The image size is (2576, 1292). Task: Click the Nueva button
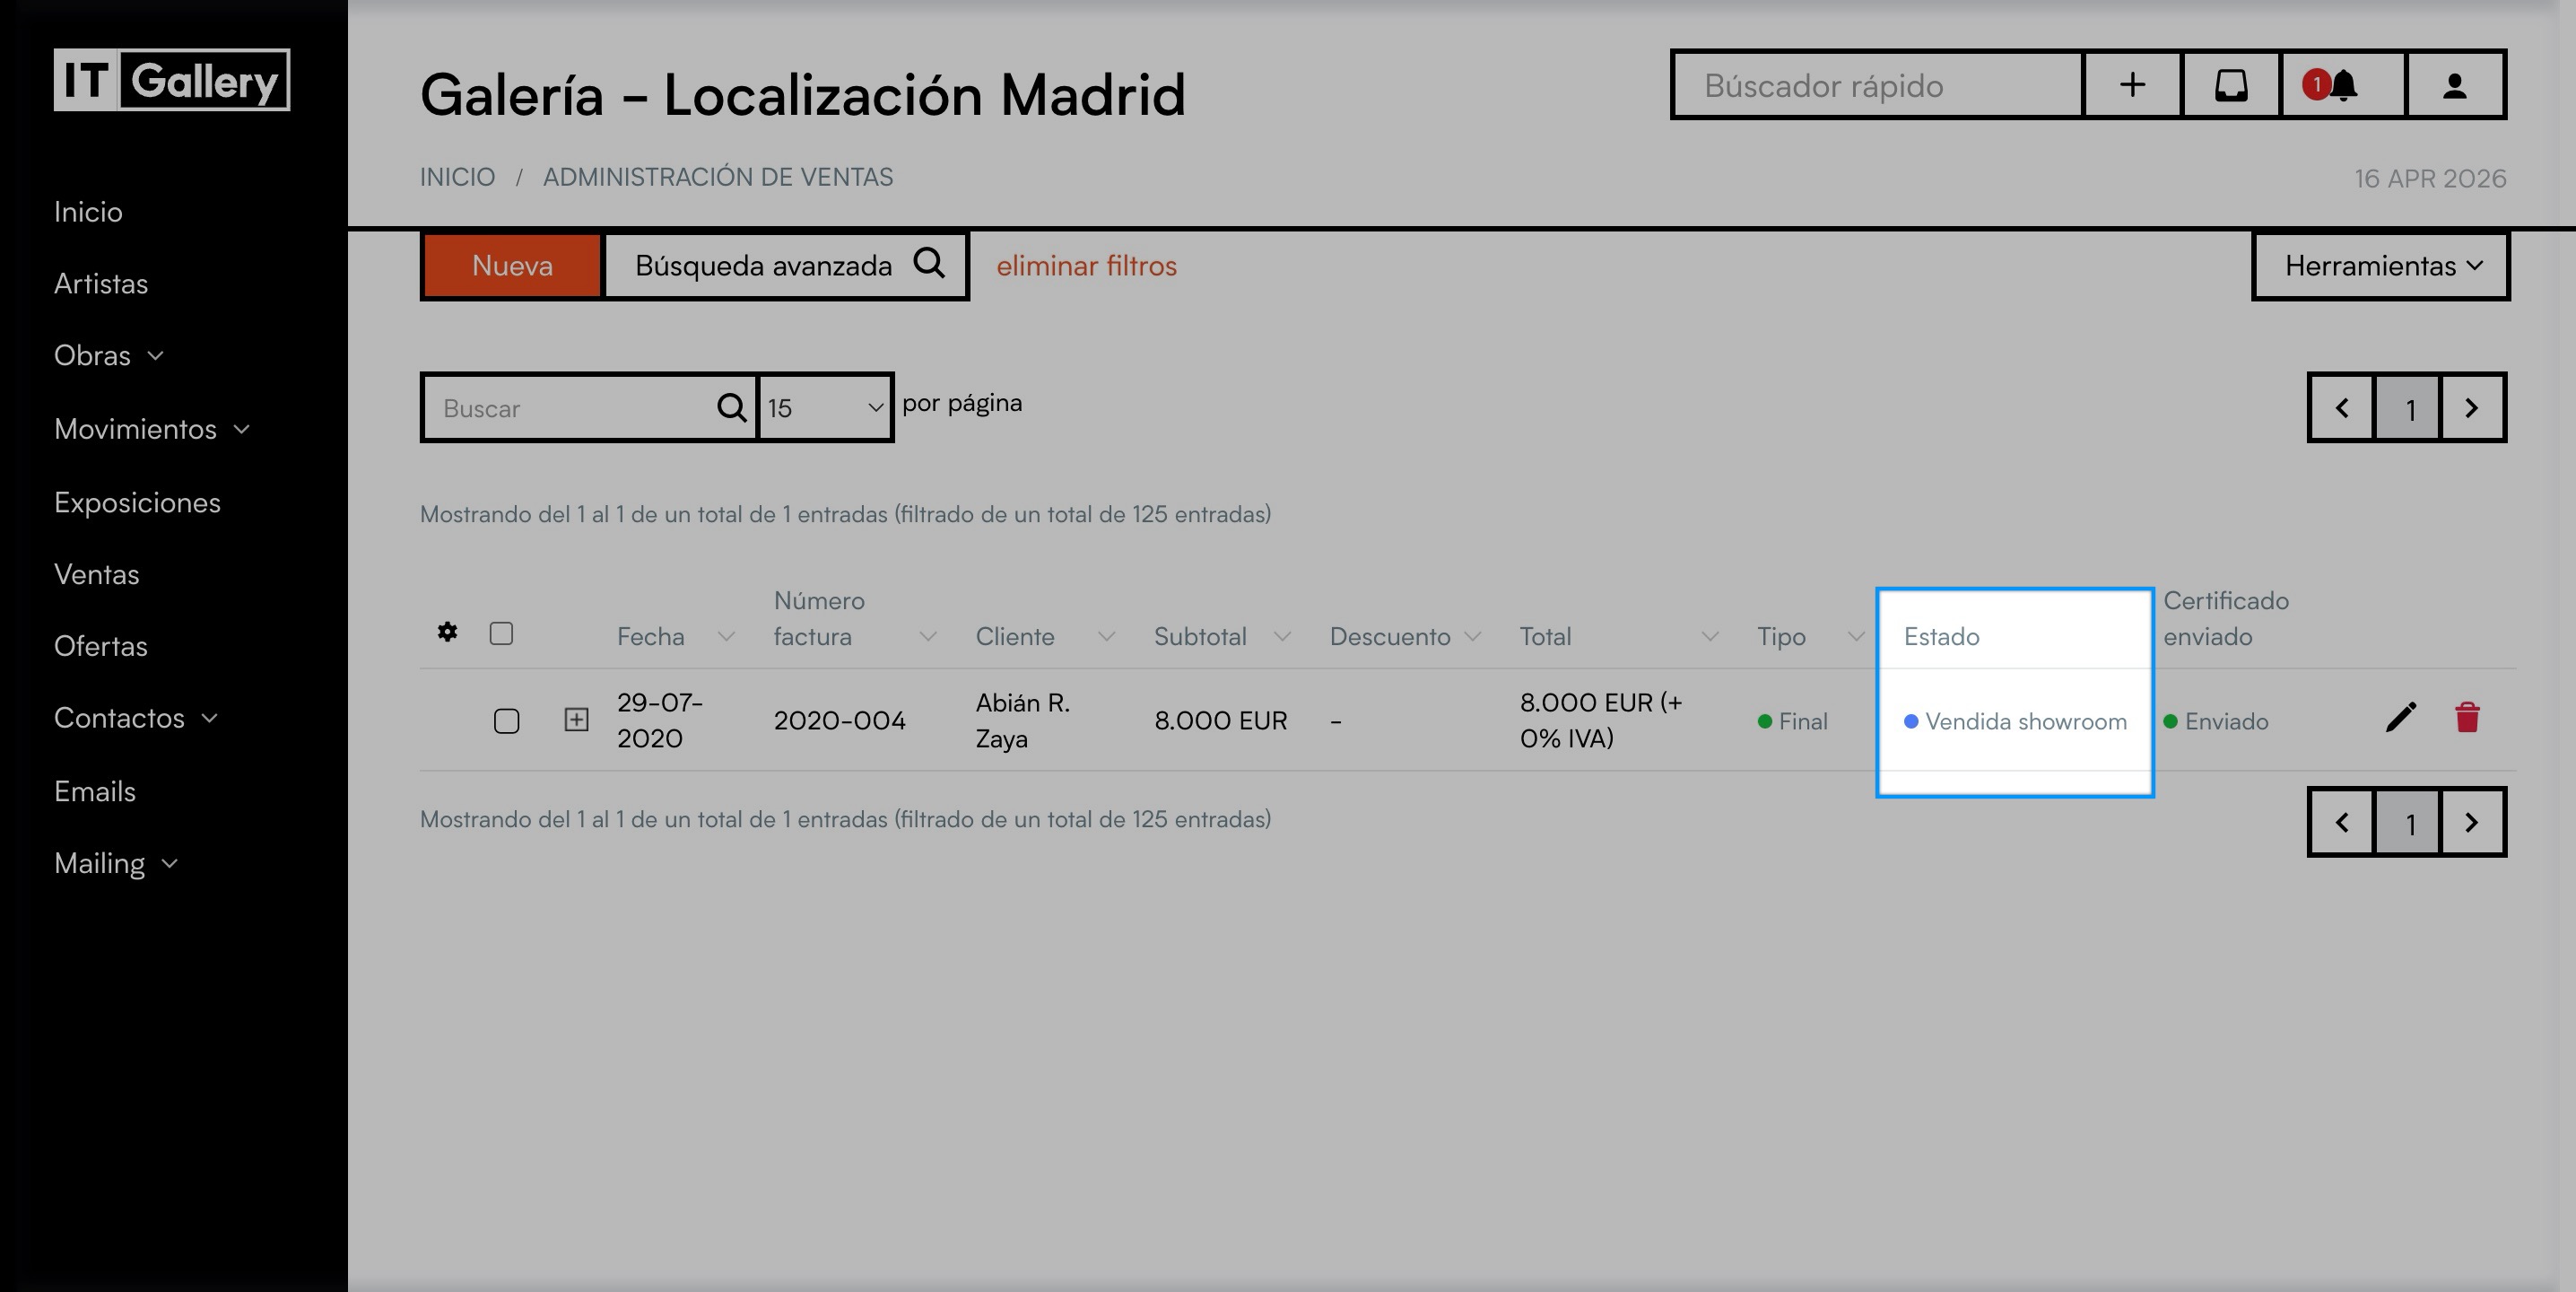512,266
